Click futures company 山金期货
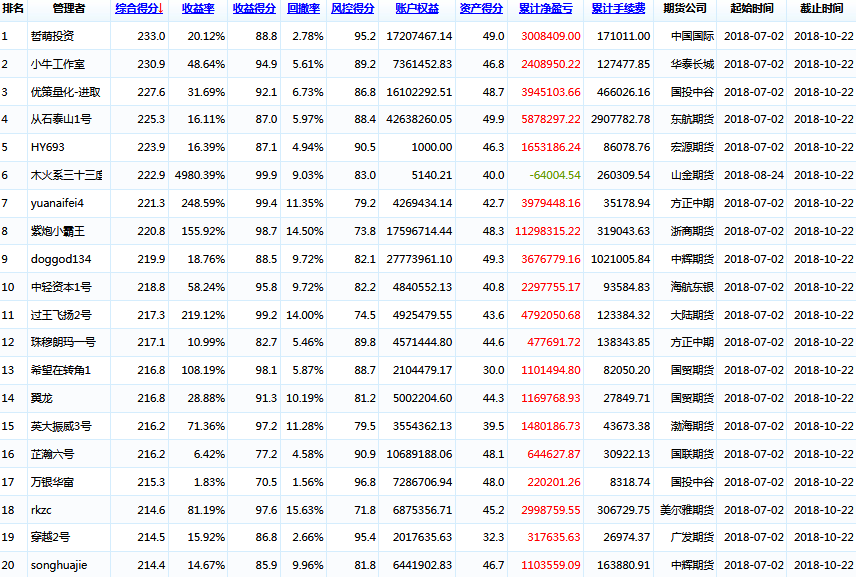Viewport: 856px width, 577px height. 692,175
